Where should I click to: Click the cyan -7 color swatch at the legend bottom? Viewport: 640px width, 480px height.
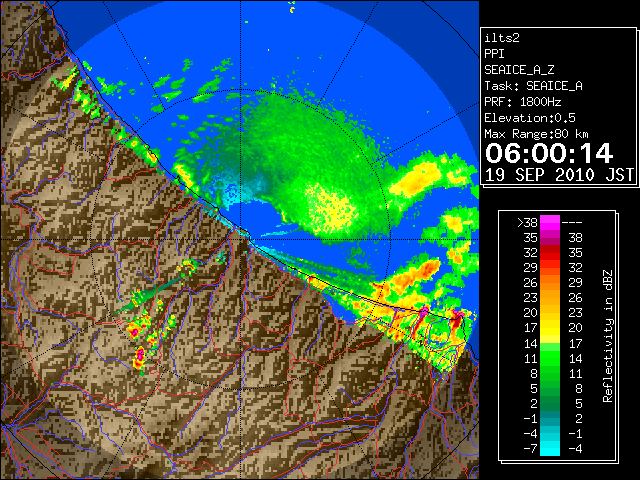click(550, 449)
